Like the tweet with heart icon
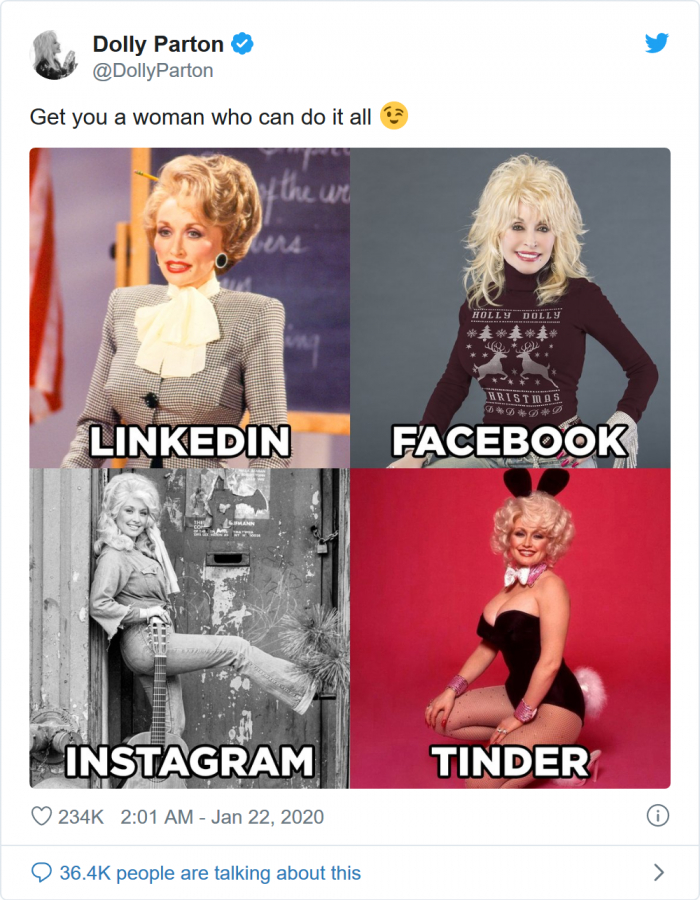This screenshot has width=700, height=900. (x=41, y=816)
